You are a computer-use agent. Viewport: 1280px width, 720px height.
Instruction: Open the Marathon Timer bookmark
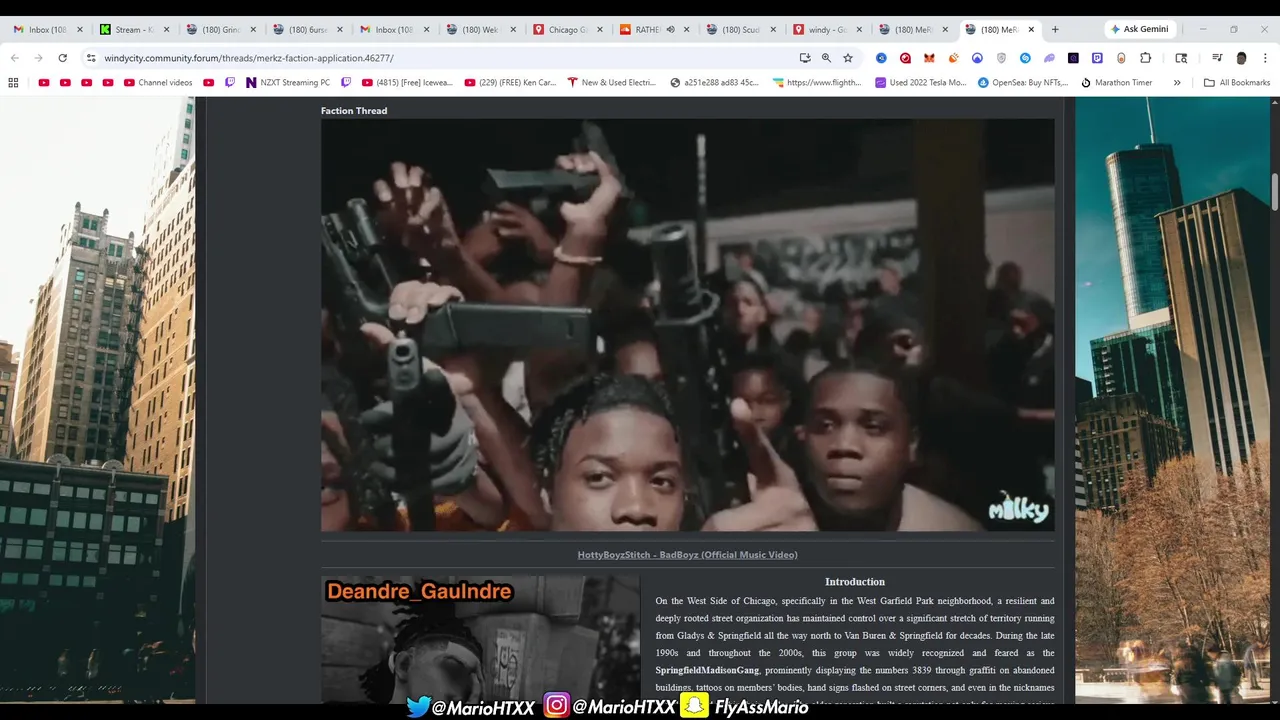click(1117, 83)
